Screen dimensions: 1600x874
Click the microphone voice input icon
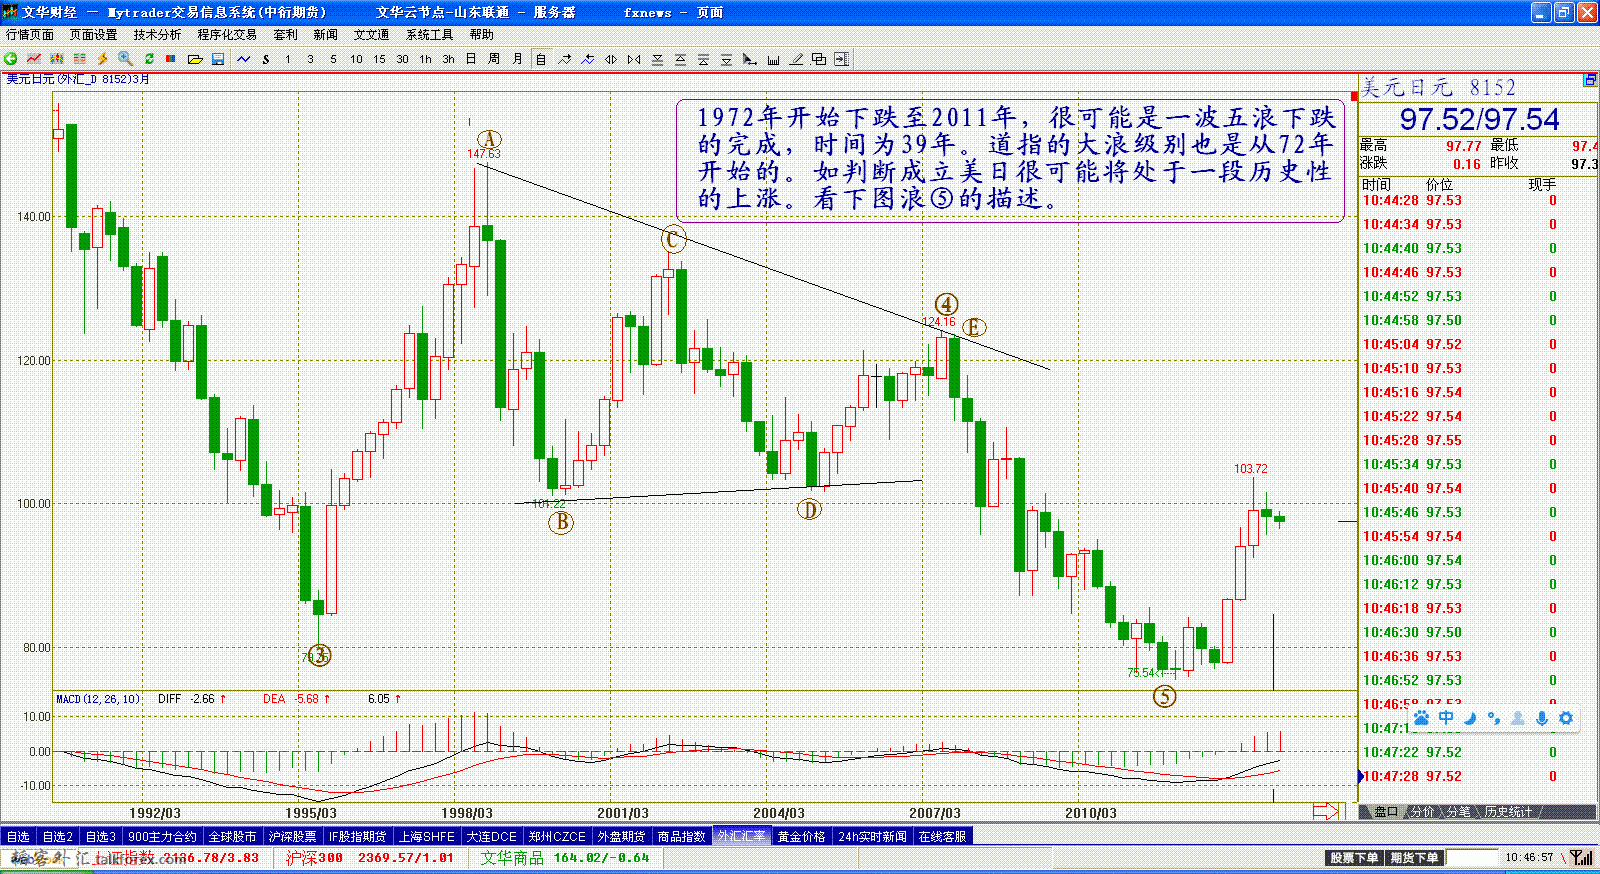pyautogui.click(x=1542, y=718)
